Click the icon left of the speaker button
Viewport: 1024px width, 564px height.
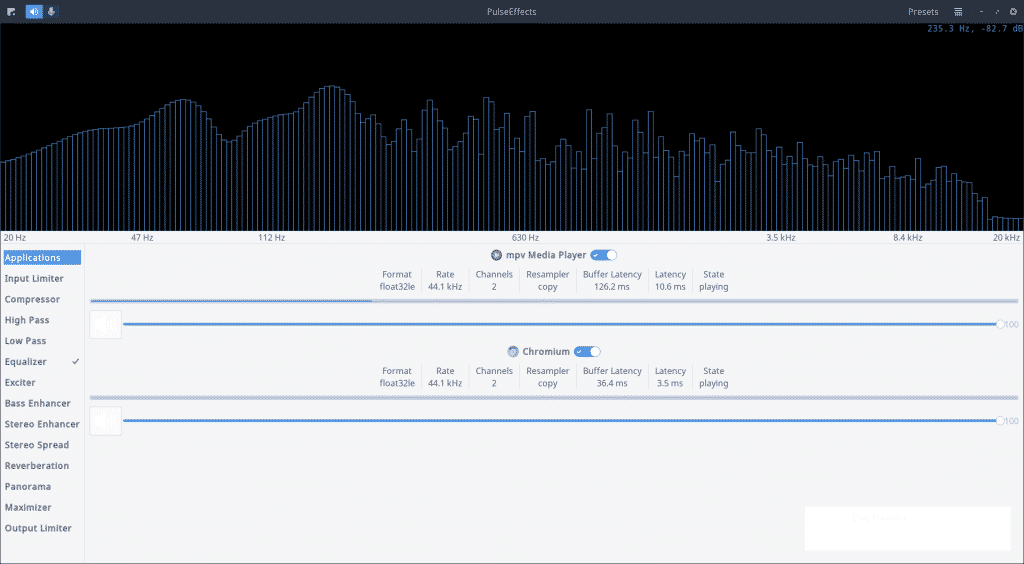click(x=11, y=12)
